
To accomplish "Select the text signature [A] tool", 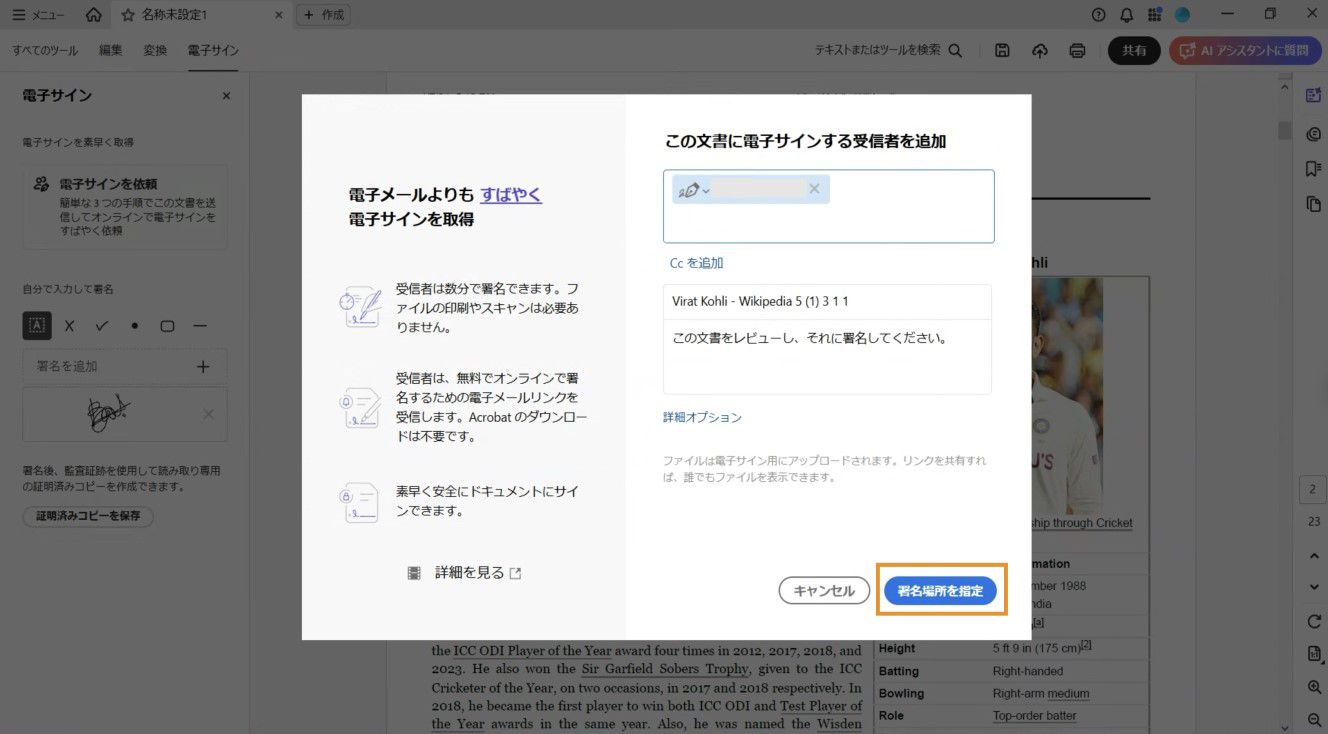I will [37, 326].
